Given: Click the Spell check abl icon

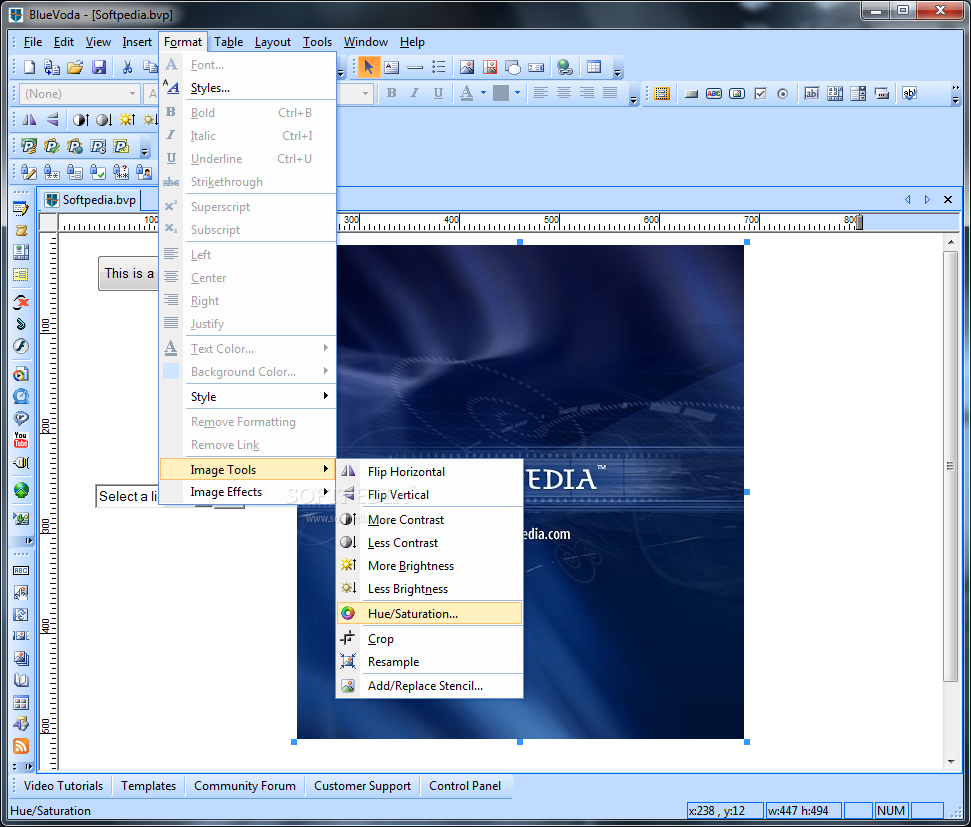Looking at the screenshot, I should coord(909,94).
